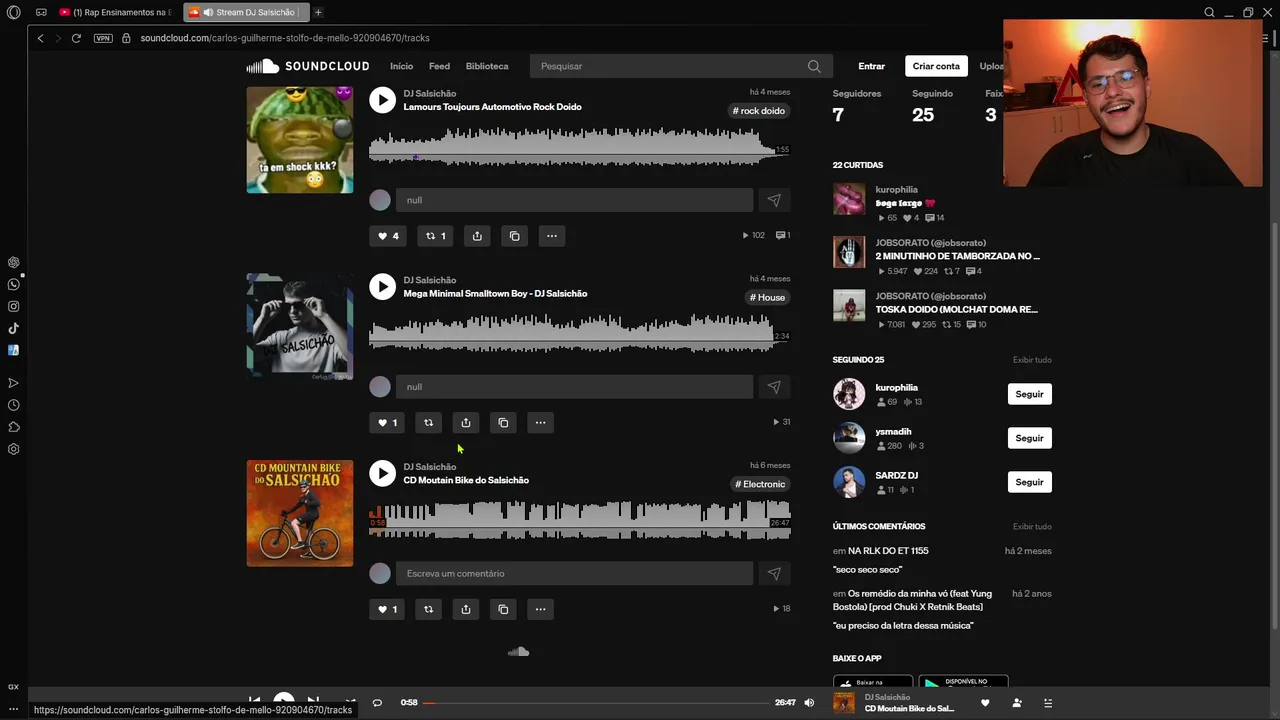
Task: Open Biblioteca in the navigation
Action: coord(487,66)
